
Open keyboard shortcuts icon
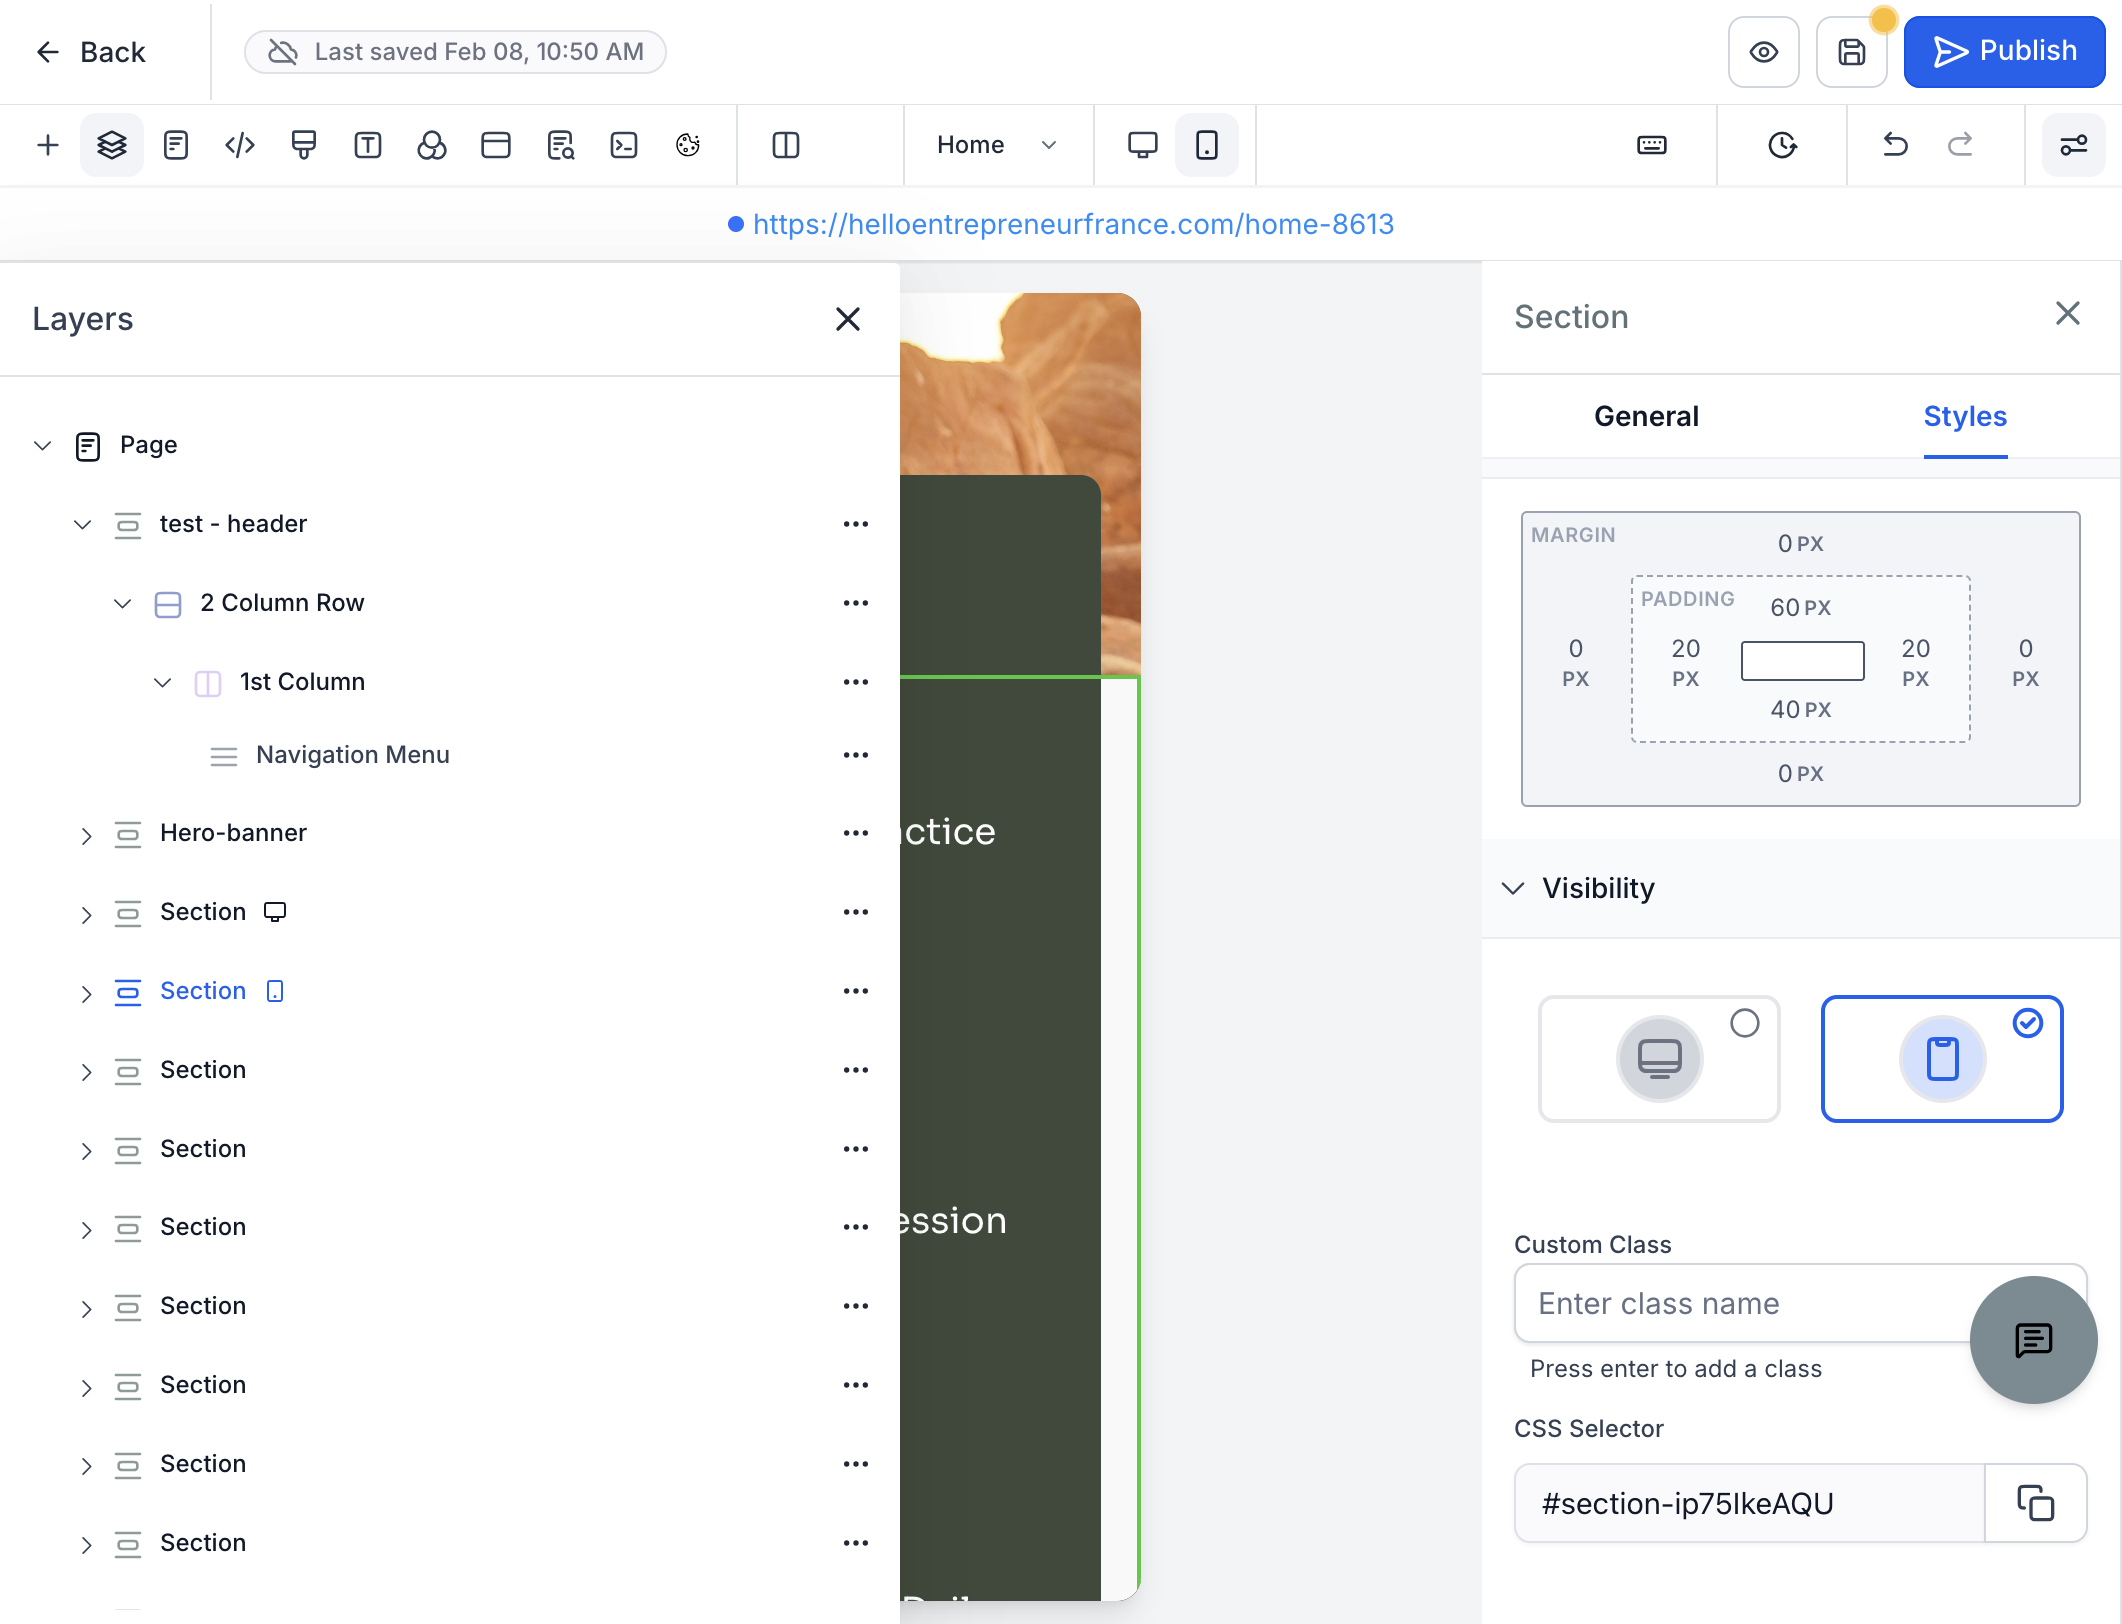[x=1652, y=145]
